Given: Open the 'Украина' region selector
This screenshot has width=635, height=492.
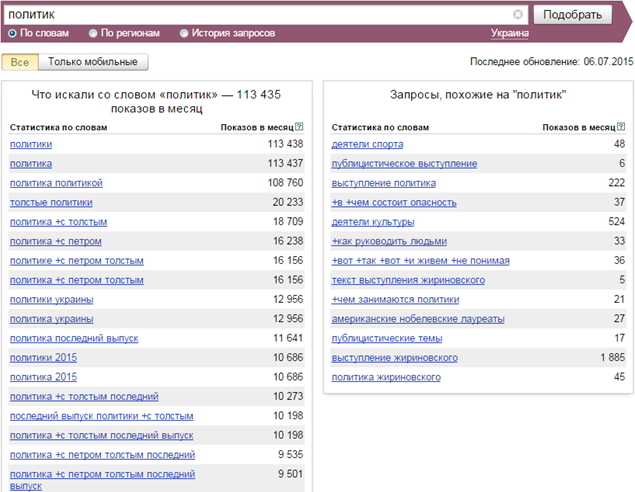Looking at the screenshot, I should (509, 33).
